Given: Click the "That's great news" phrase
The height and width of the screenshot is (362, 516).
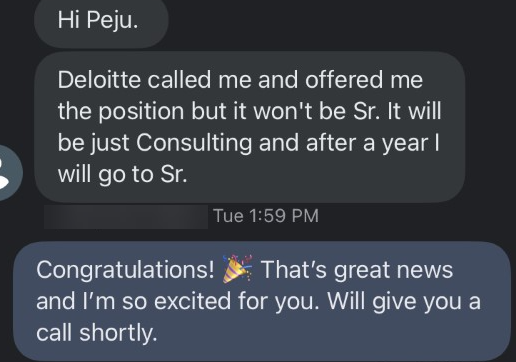Looking at the screenshot, I should 357,270.
